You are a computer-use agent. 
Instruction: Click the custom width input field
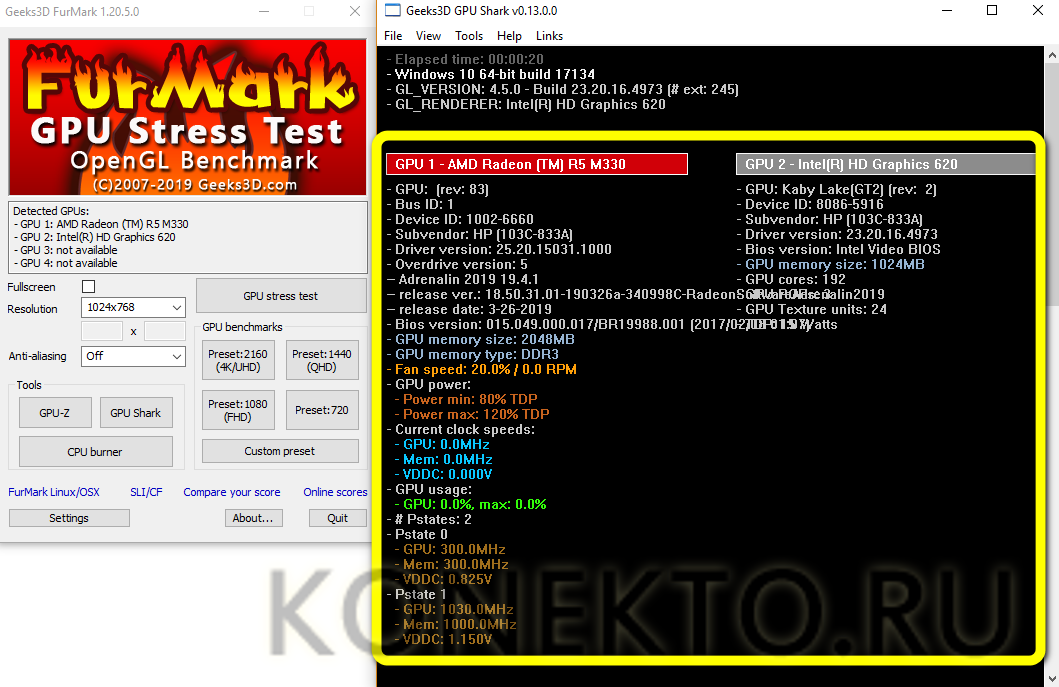102,331
